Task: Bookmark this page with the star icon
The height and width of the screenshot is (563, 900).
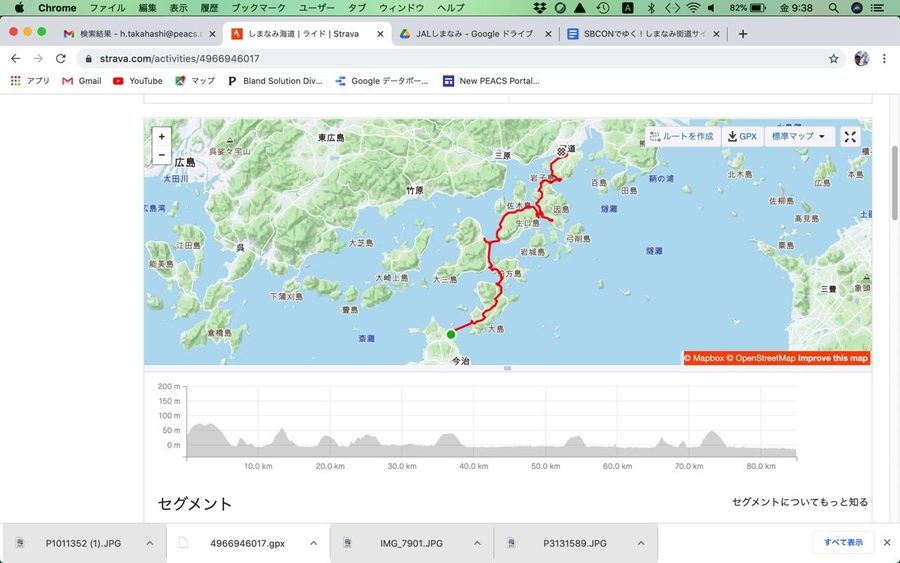Action: 833,59
